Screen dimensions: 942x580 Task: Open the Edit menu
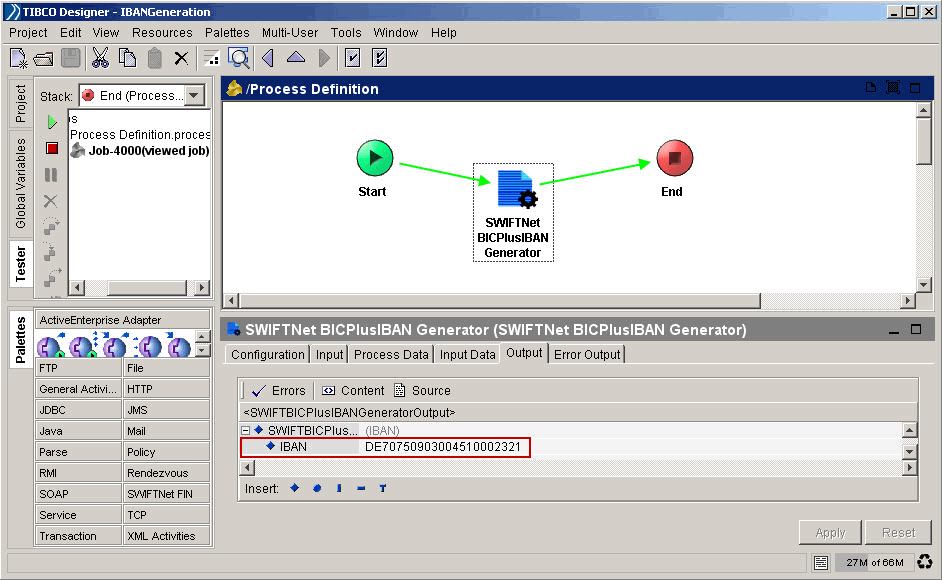70,32
